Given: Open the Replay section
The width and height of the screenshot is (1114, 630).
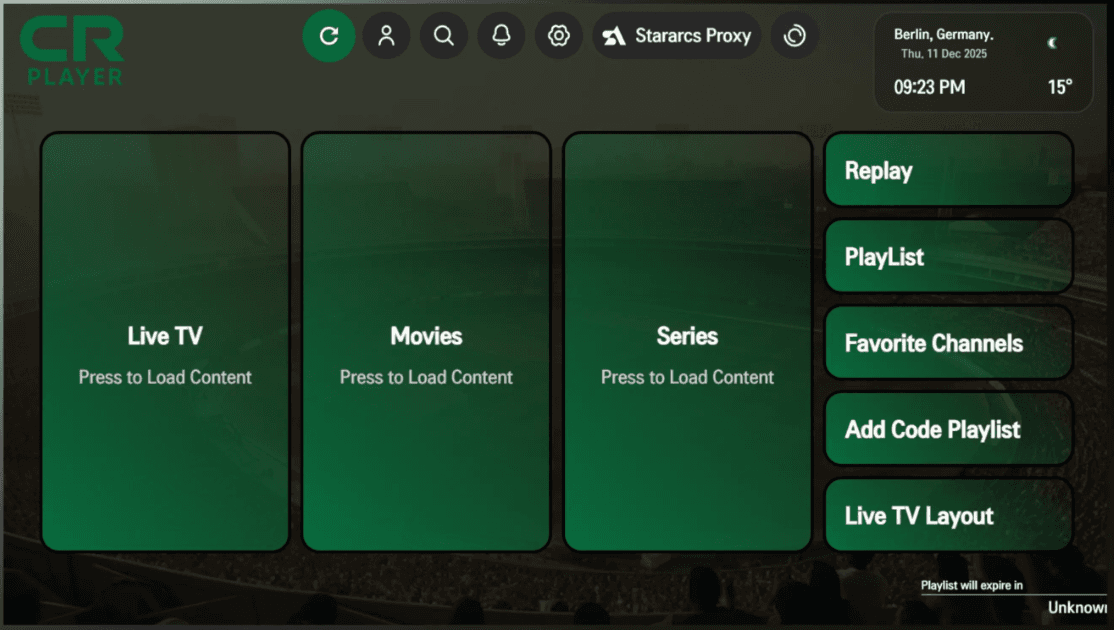Looking at the screenshot, I should [948, 170].
